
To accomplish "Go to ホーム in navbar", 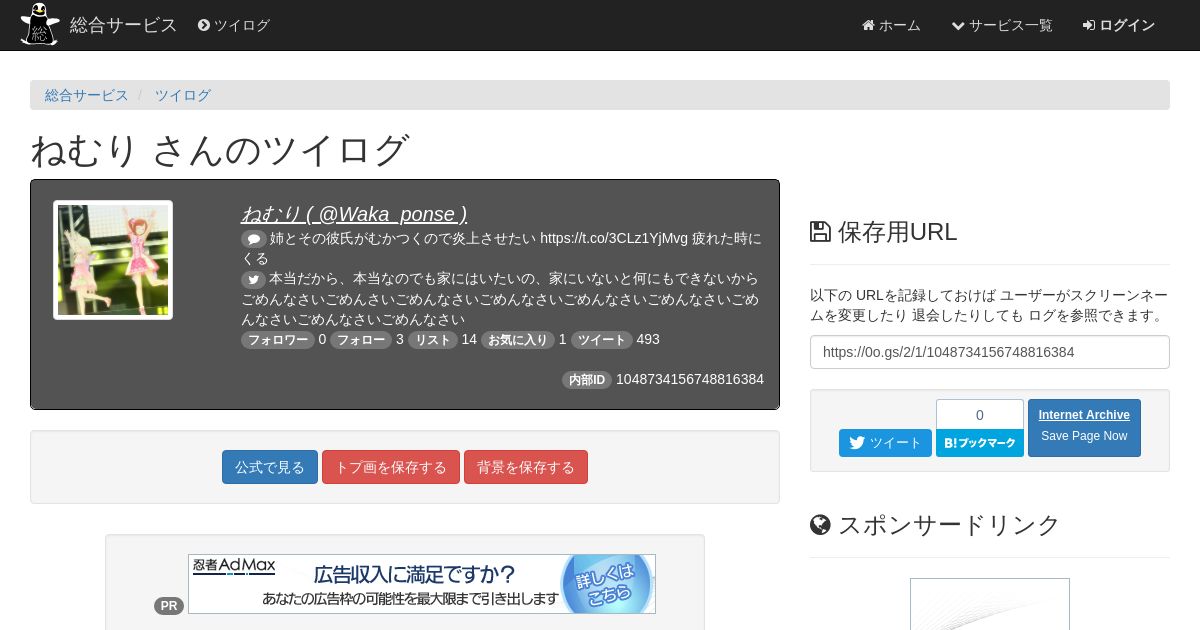I will click(891, 25).
